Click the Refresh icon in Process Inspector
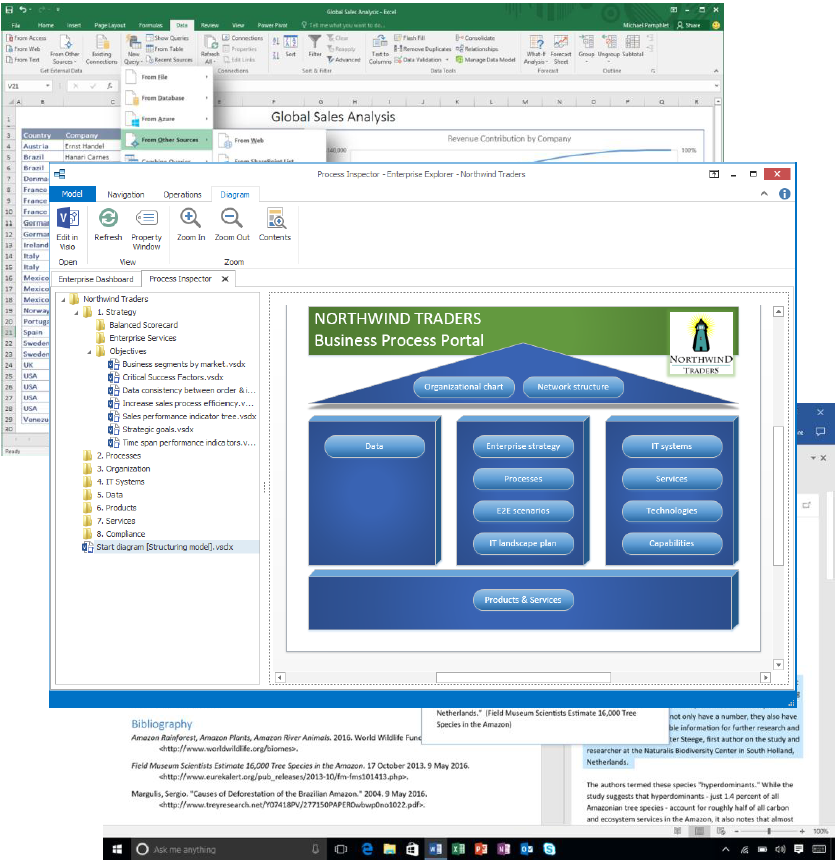This screenshot has width=836, height=861. [x=108, y=218]
